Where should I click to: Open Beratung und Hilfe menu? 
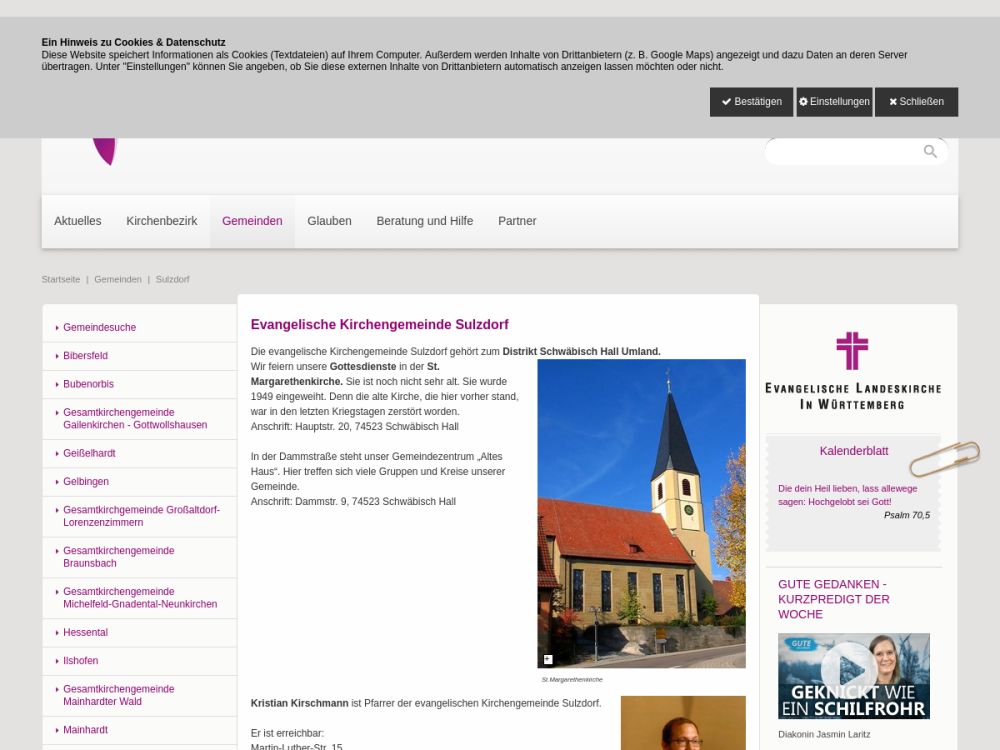pyautogui.click(x=425, y=221)
